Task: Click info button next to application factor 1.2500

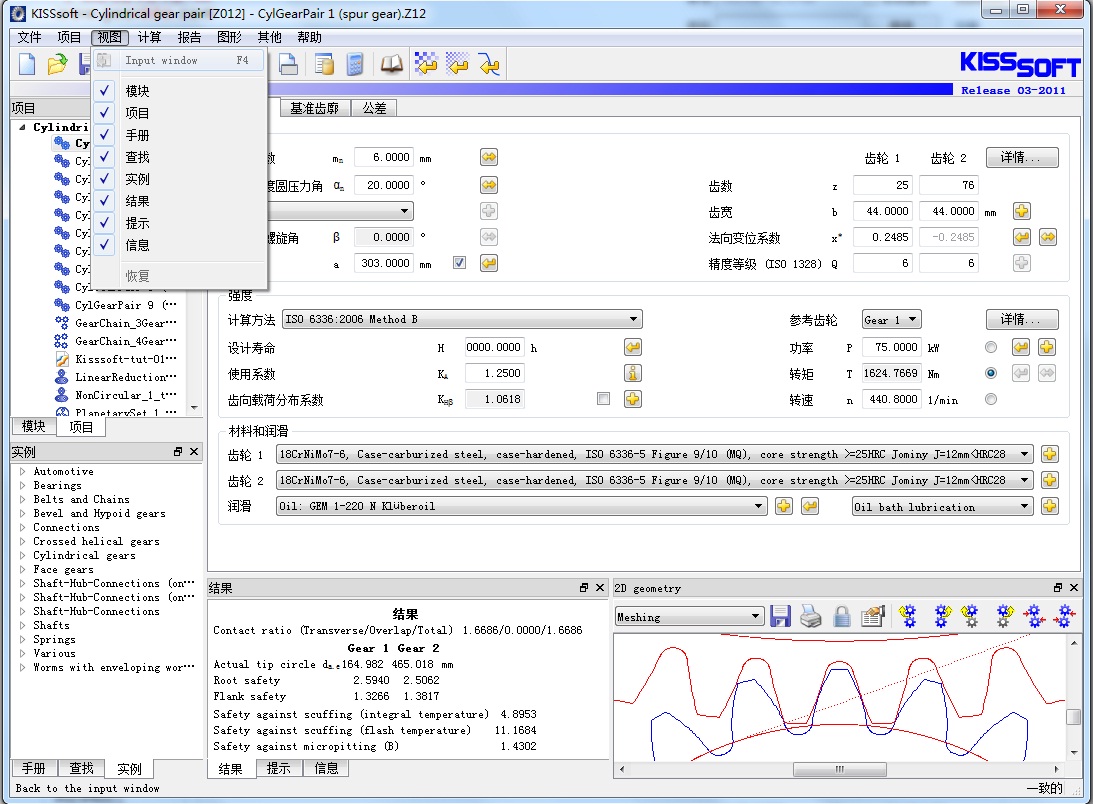Action: click(x=633, y=373)
